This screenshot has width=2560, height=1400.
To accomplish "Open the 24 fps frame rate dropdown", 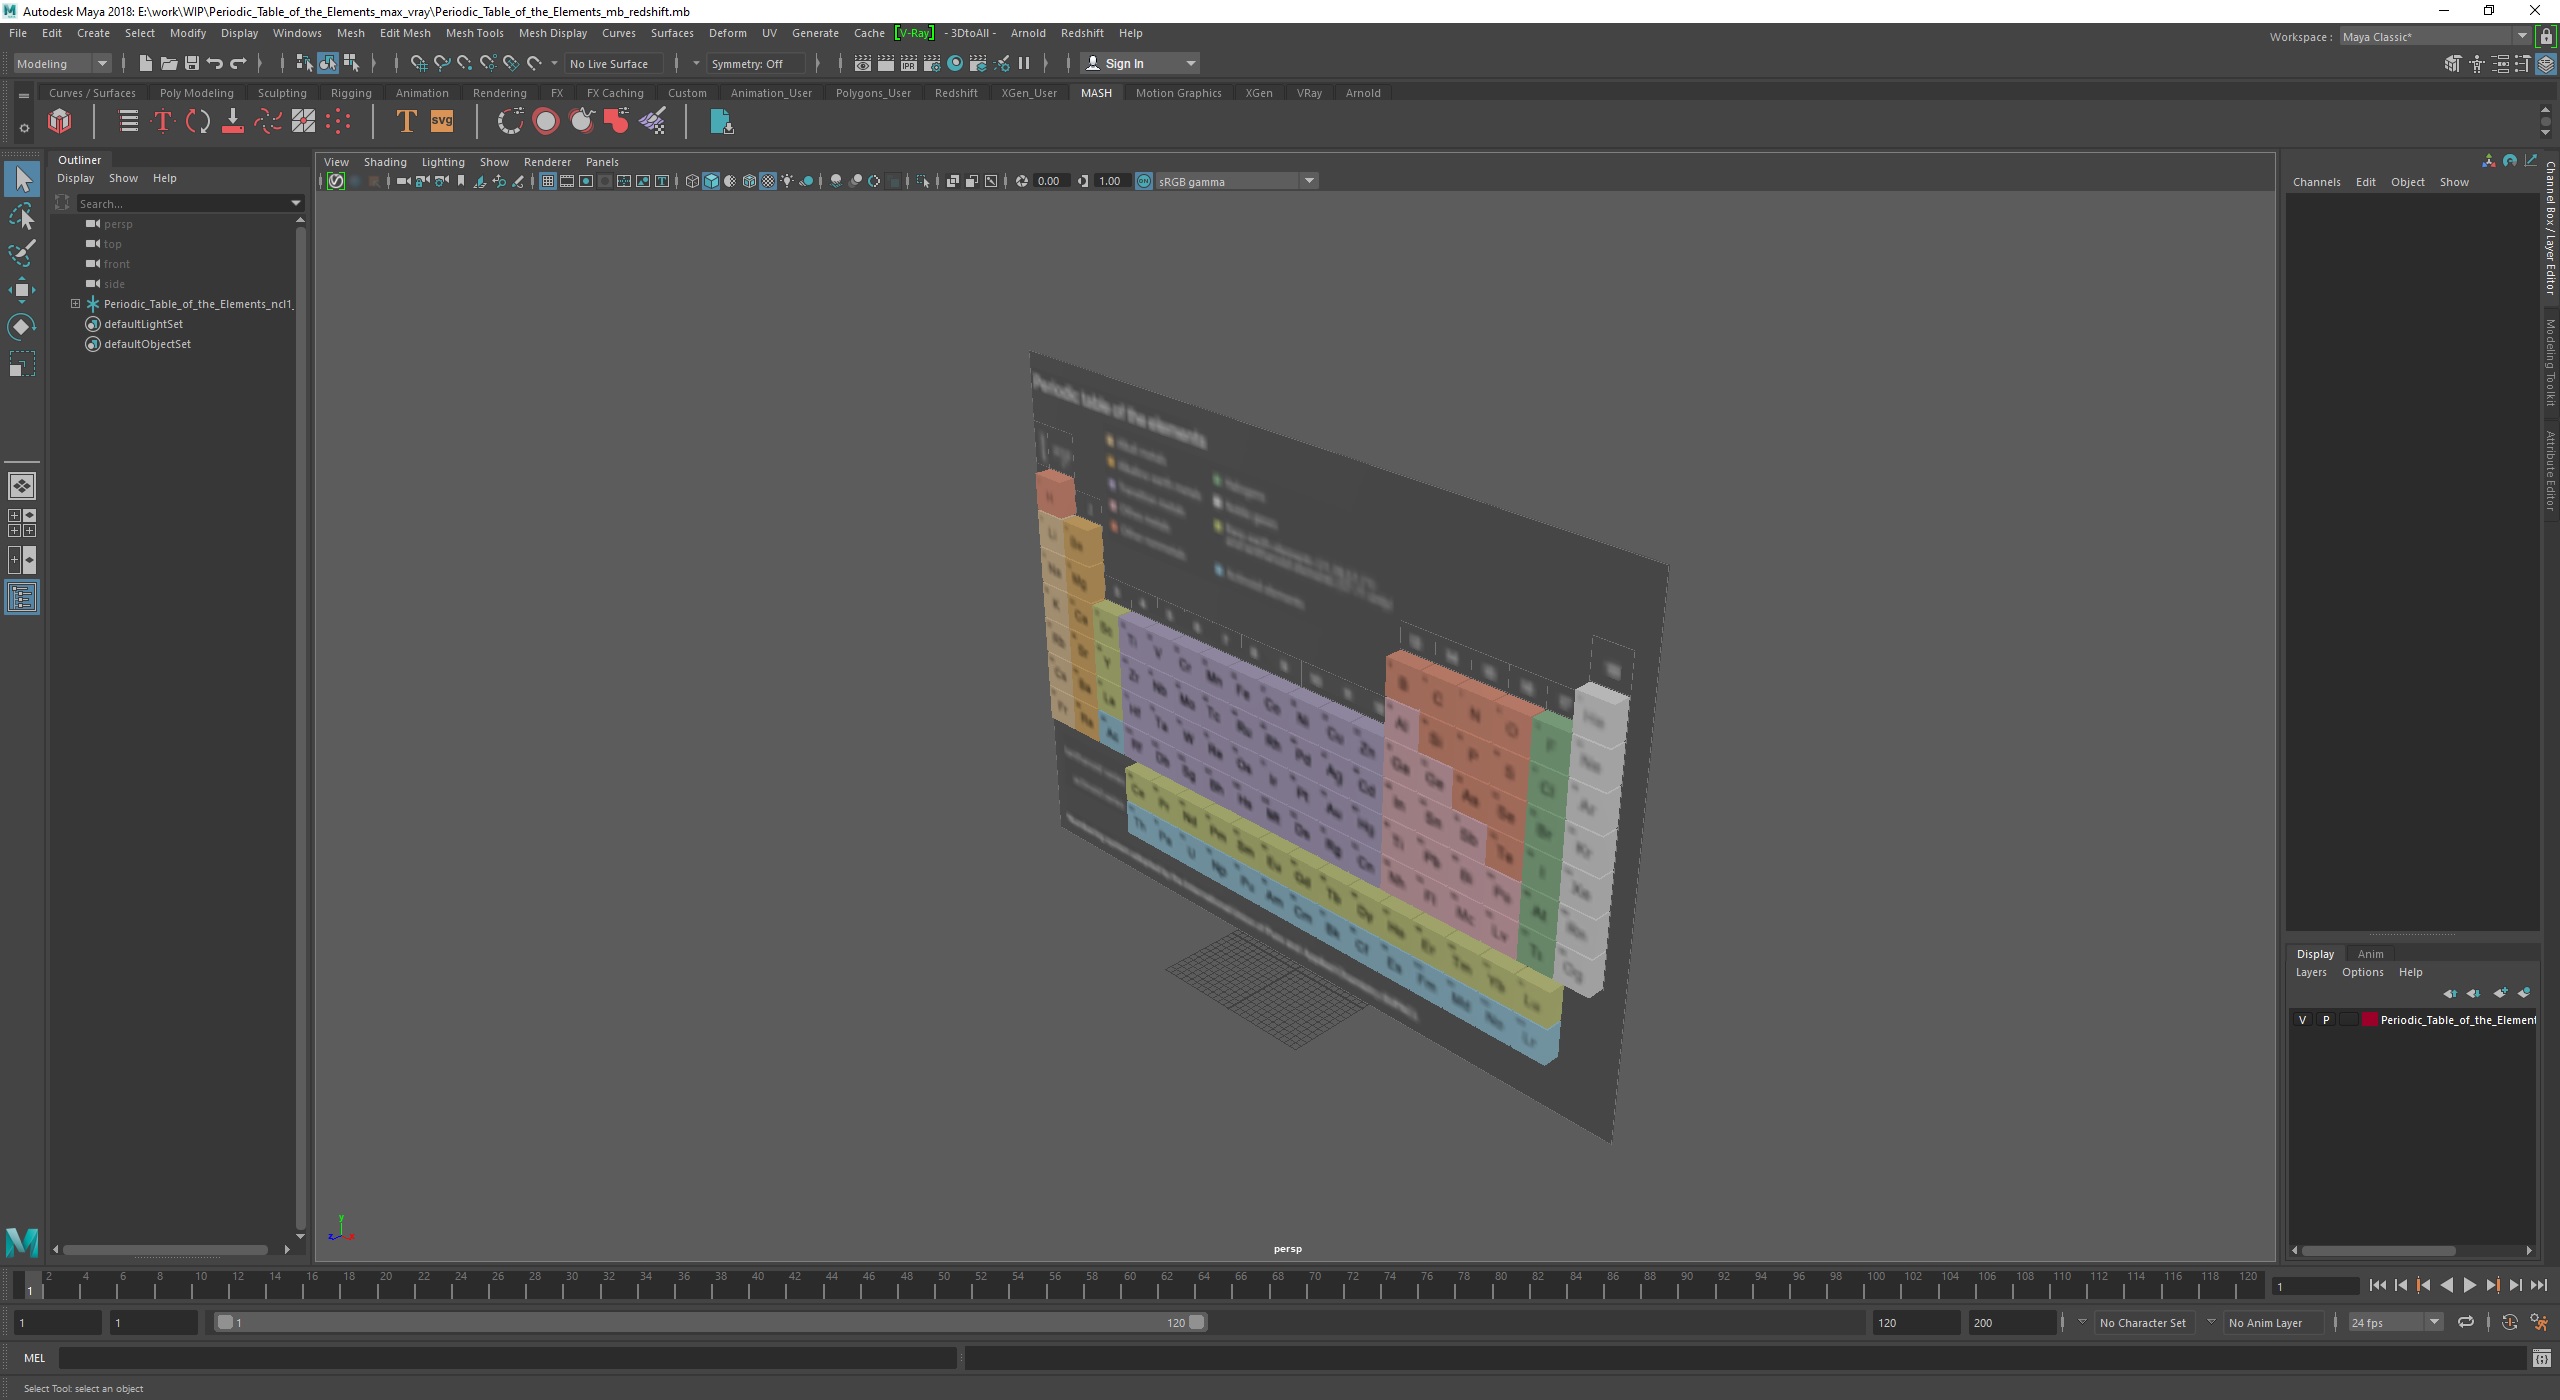I will pyautogui.click(x=2433, y=1322).
